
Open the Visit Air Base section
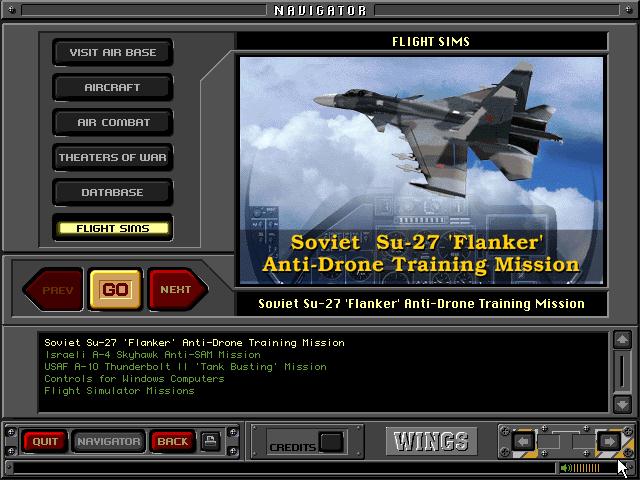pos(113,52)
